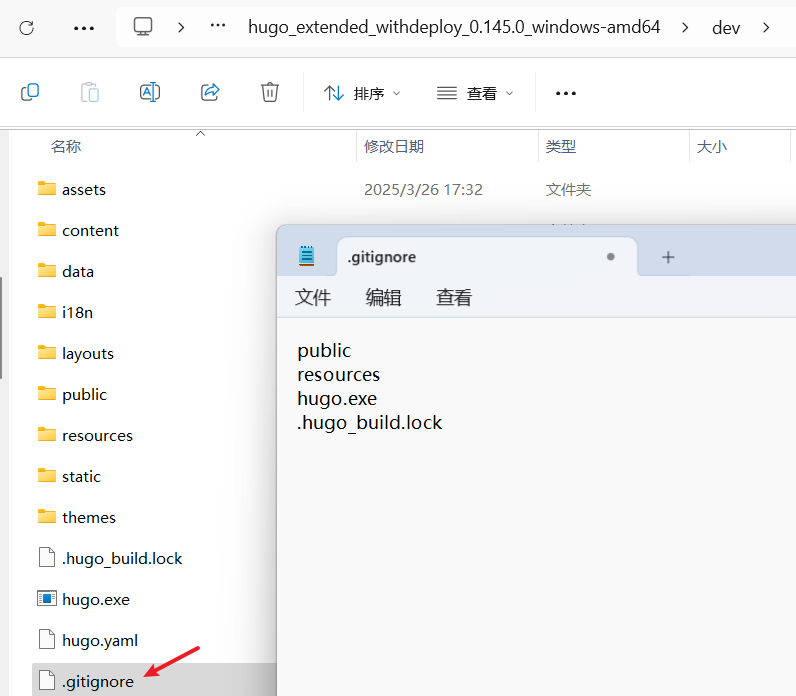This screenshot has height=696, width=796.
Task: Expand the chevron after dev in breadcrumb
Action: (x=767, y=27)
